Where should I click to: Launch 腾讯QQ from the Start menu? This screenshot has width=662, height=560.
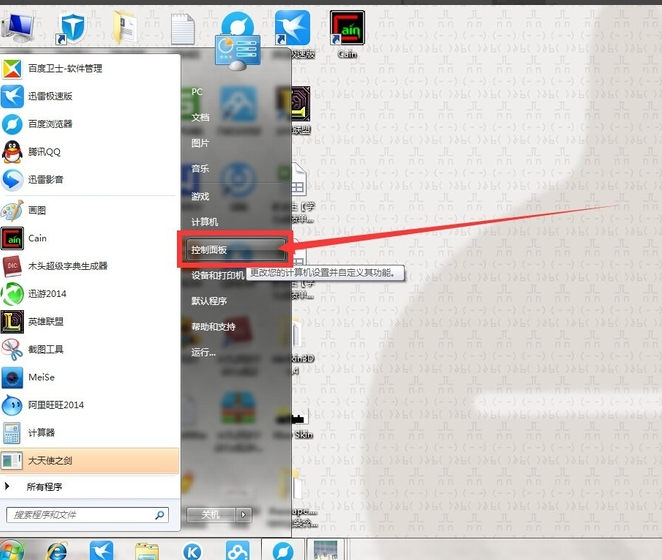(45, 152)
